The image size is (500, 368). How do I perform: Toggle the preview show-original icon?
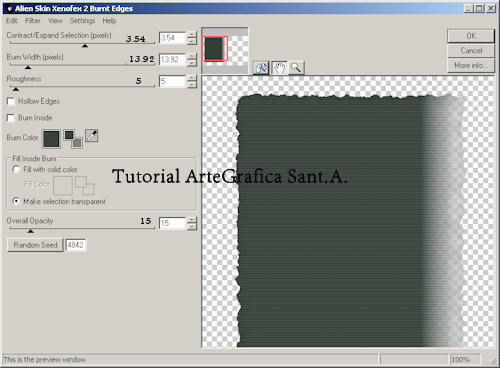(261, 68)
